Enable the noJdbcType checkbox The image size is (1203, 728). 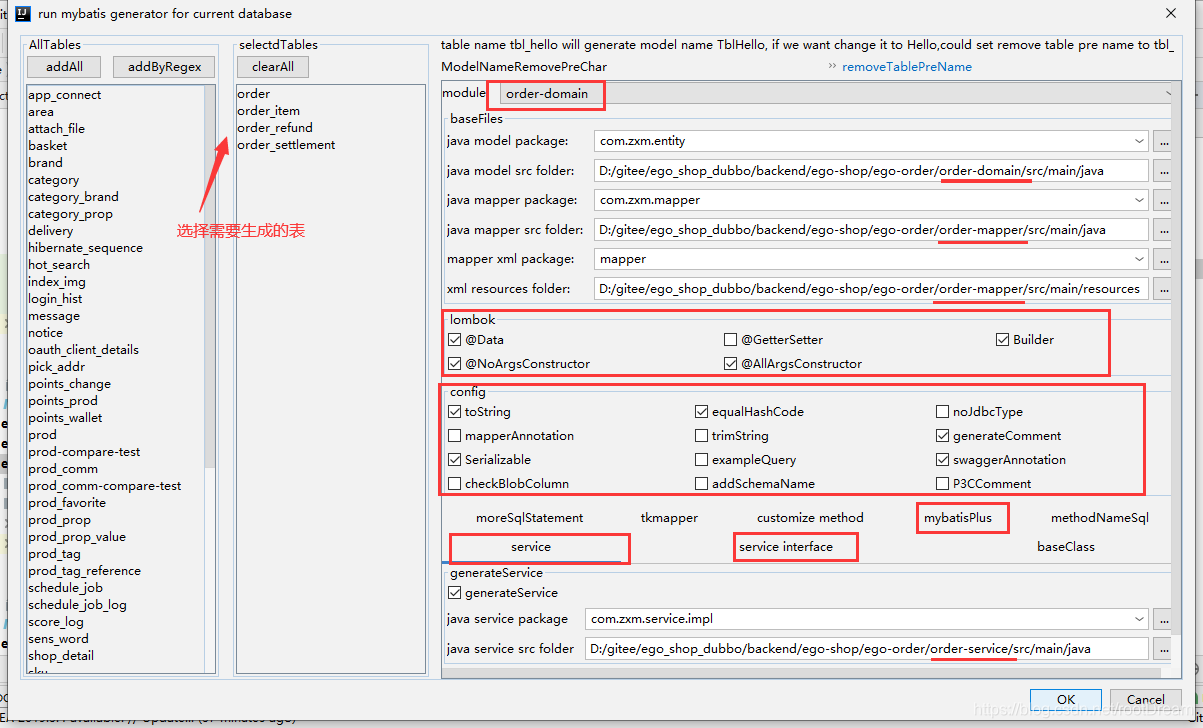coord(942,412)
